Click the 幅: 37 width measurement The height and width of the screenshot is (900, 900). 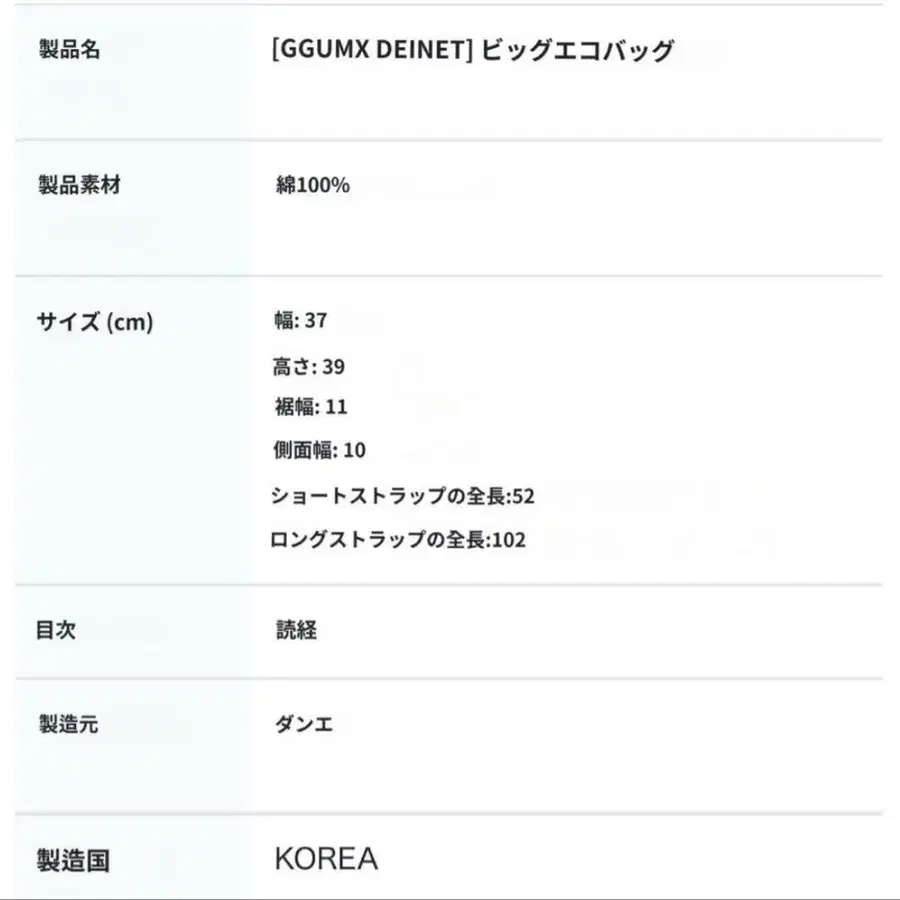(x=301, y=321)
